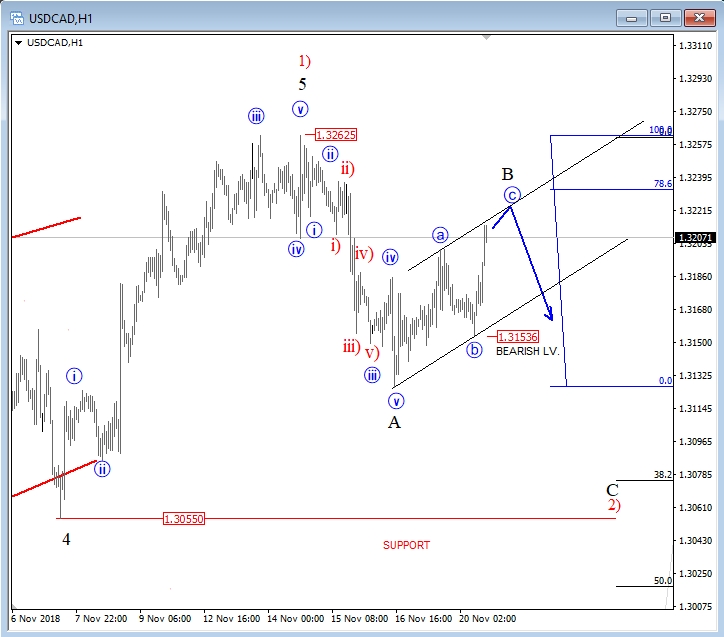Click circled iii label above the 9 Nov high
724x637 pixels.
(256, 116)
